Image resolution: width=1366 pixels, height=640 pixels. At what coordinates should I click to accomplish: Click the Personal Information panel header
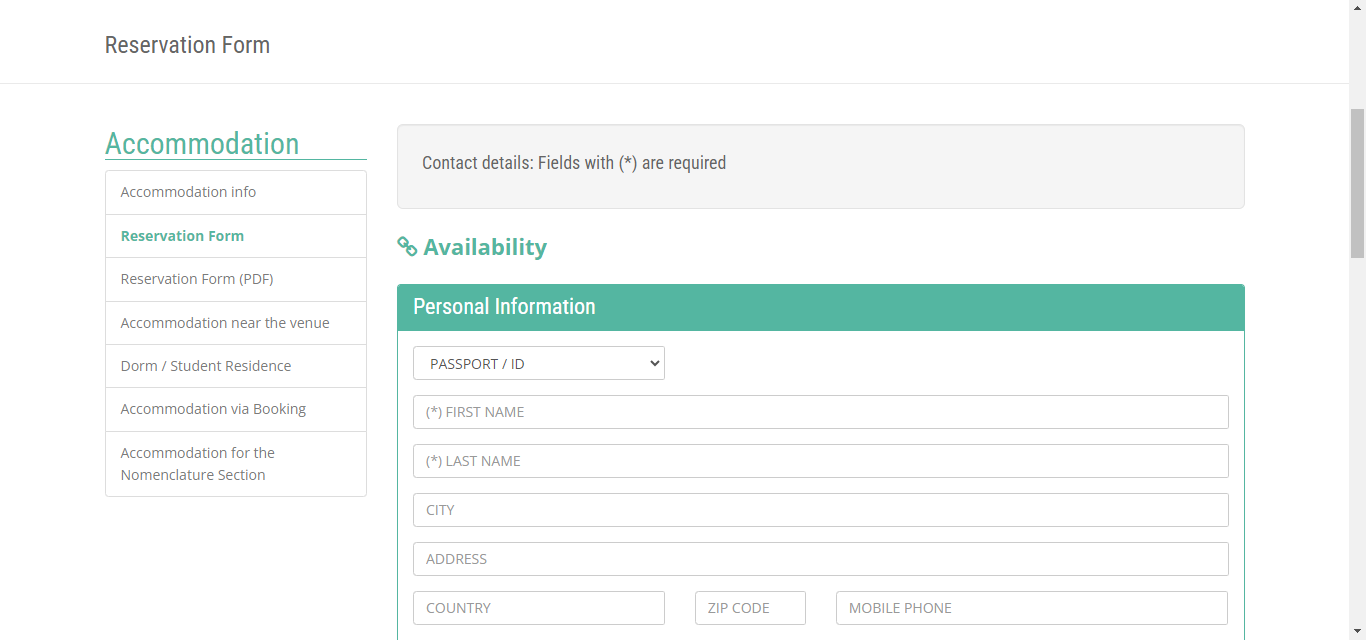(x=820, y=307)
